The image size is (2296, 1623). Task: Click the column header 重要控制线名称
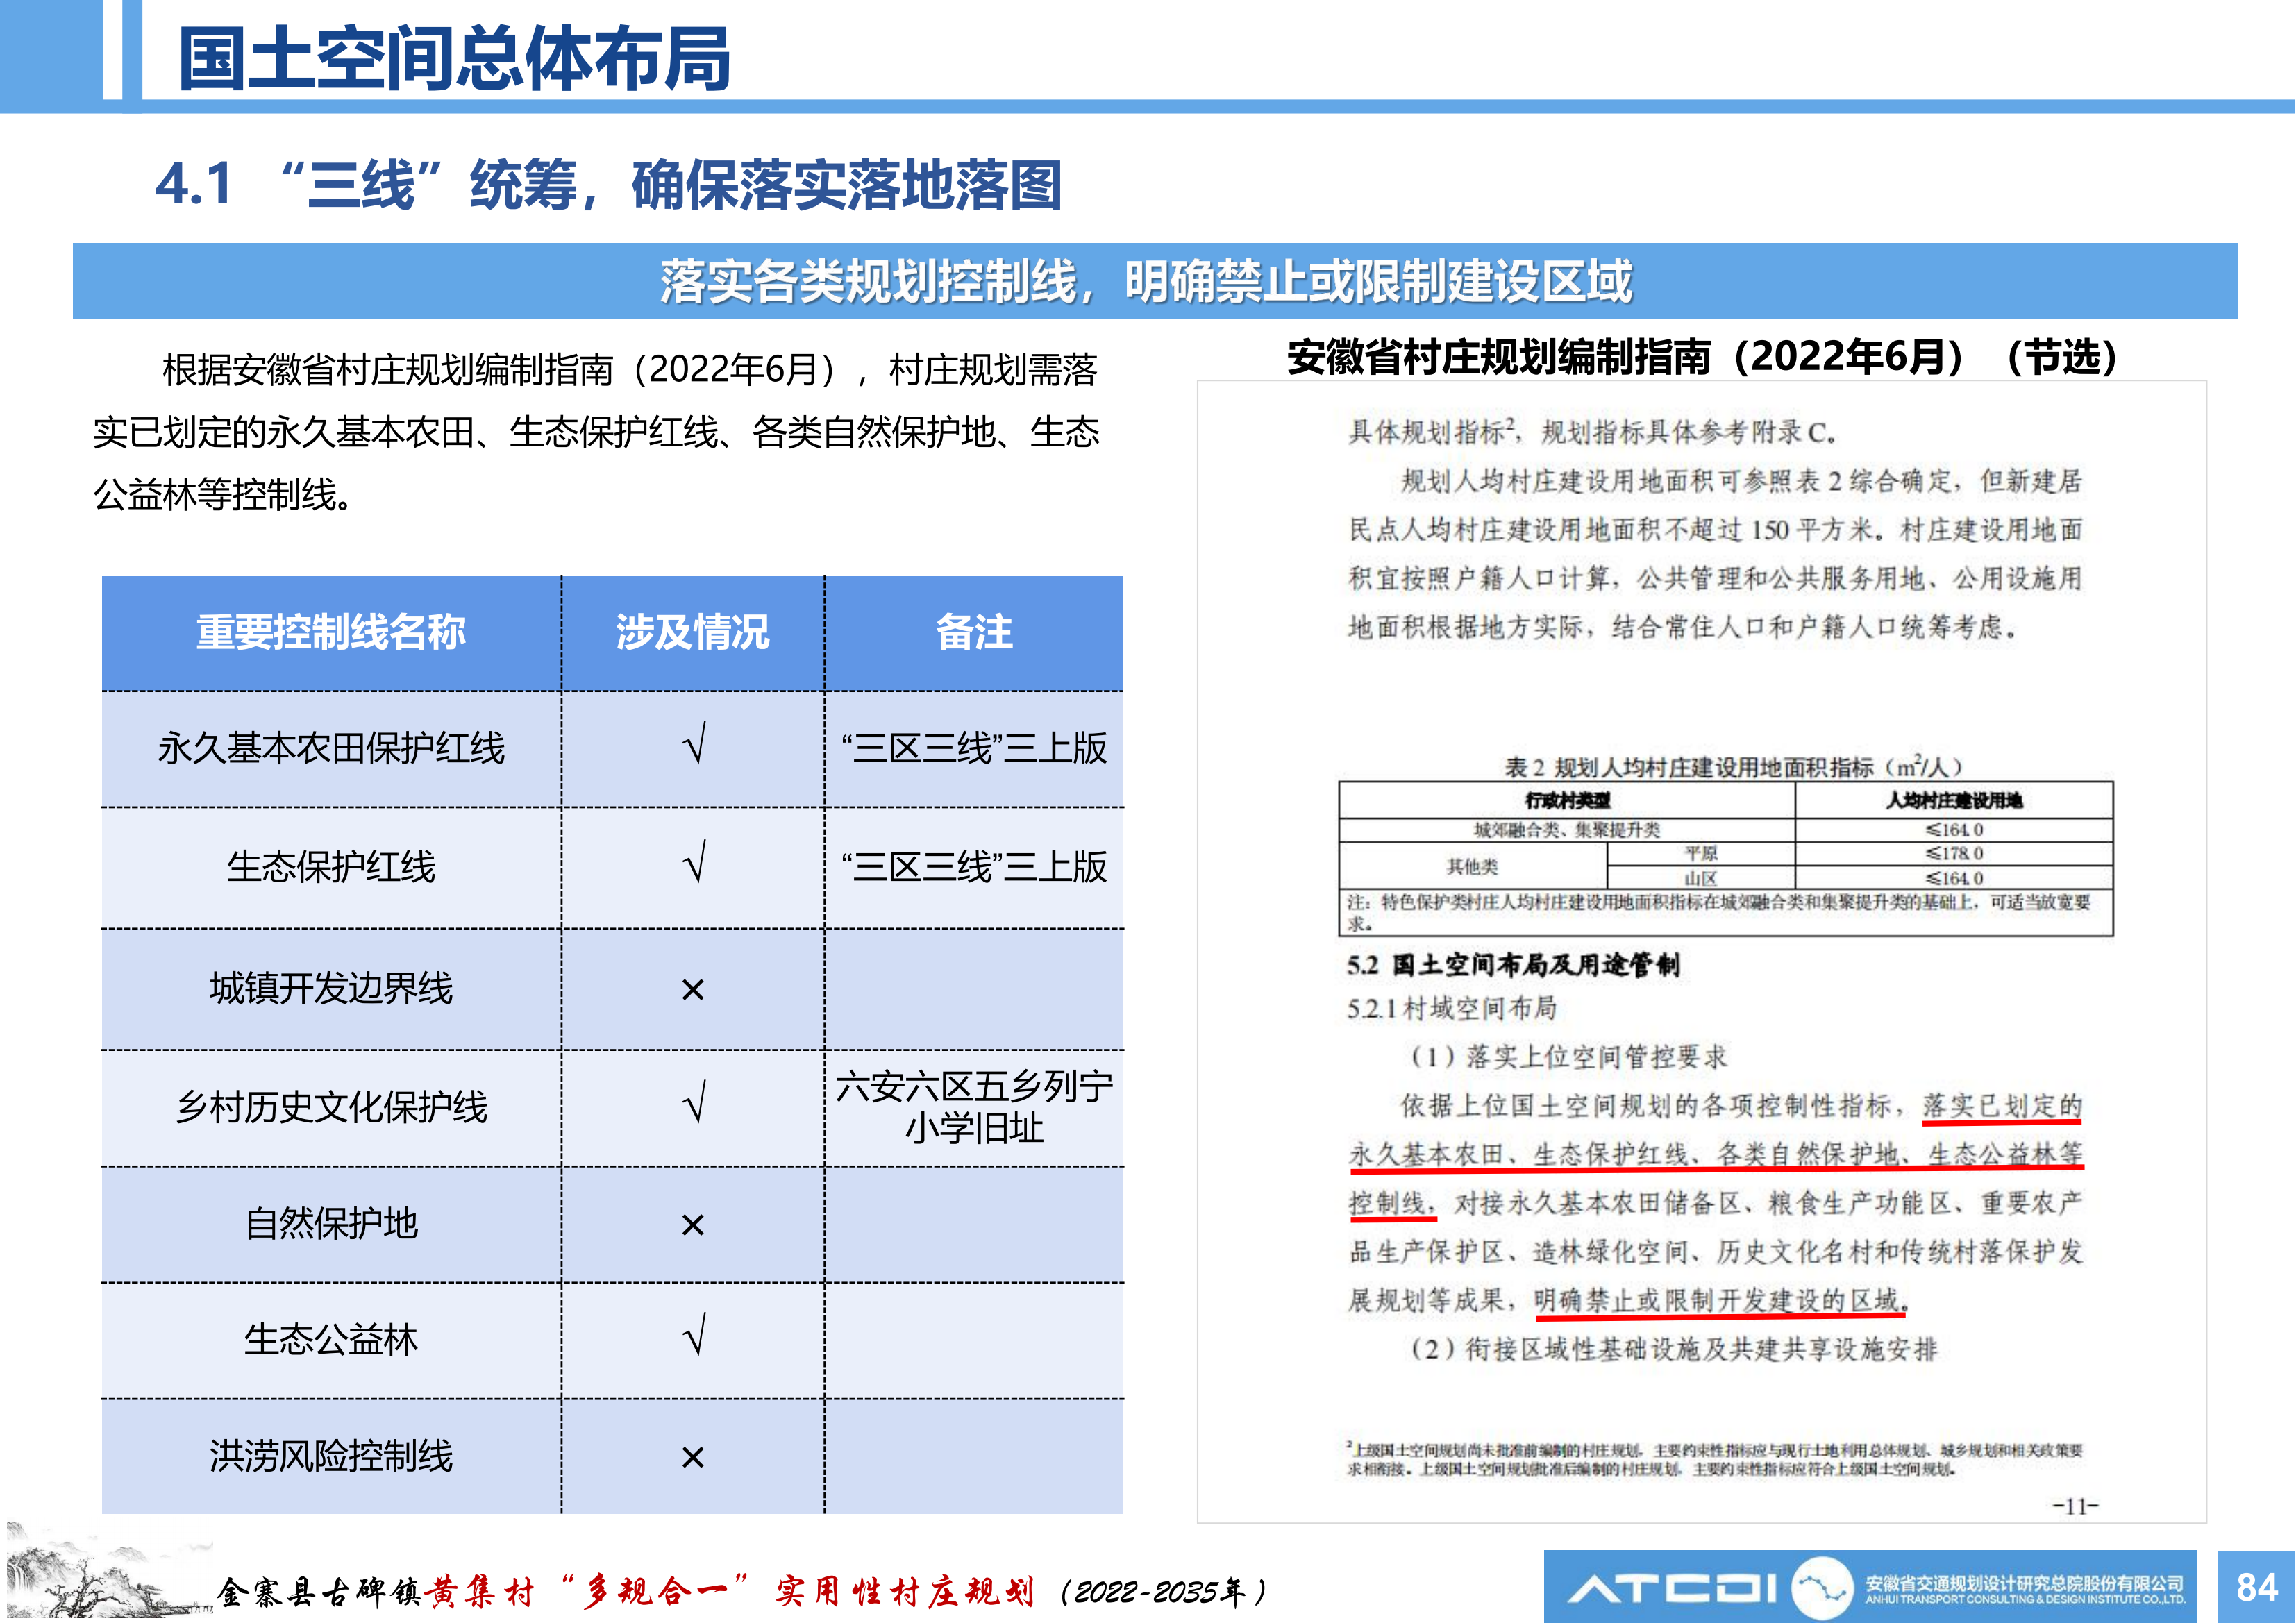tap(331, 632)
